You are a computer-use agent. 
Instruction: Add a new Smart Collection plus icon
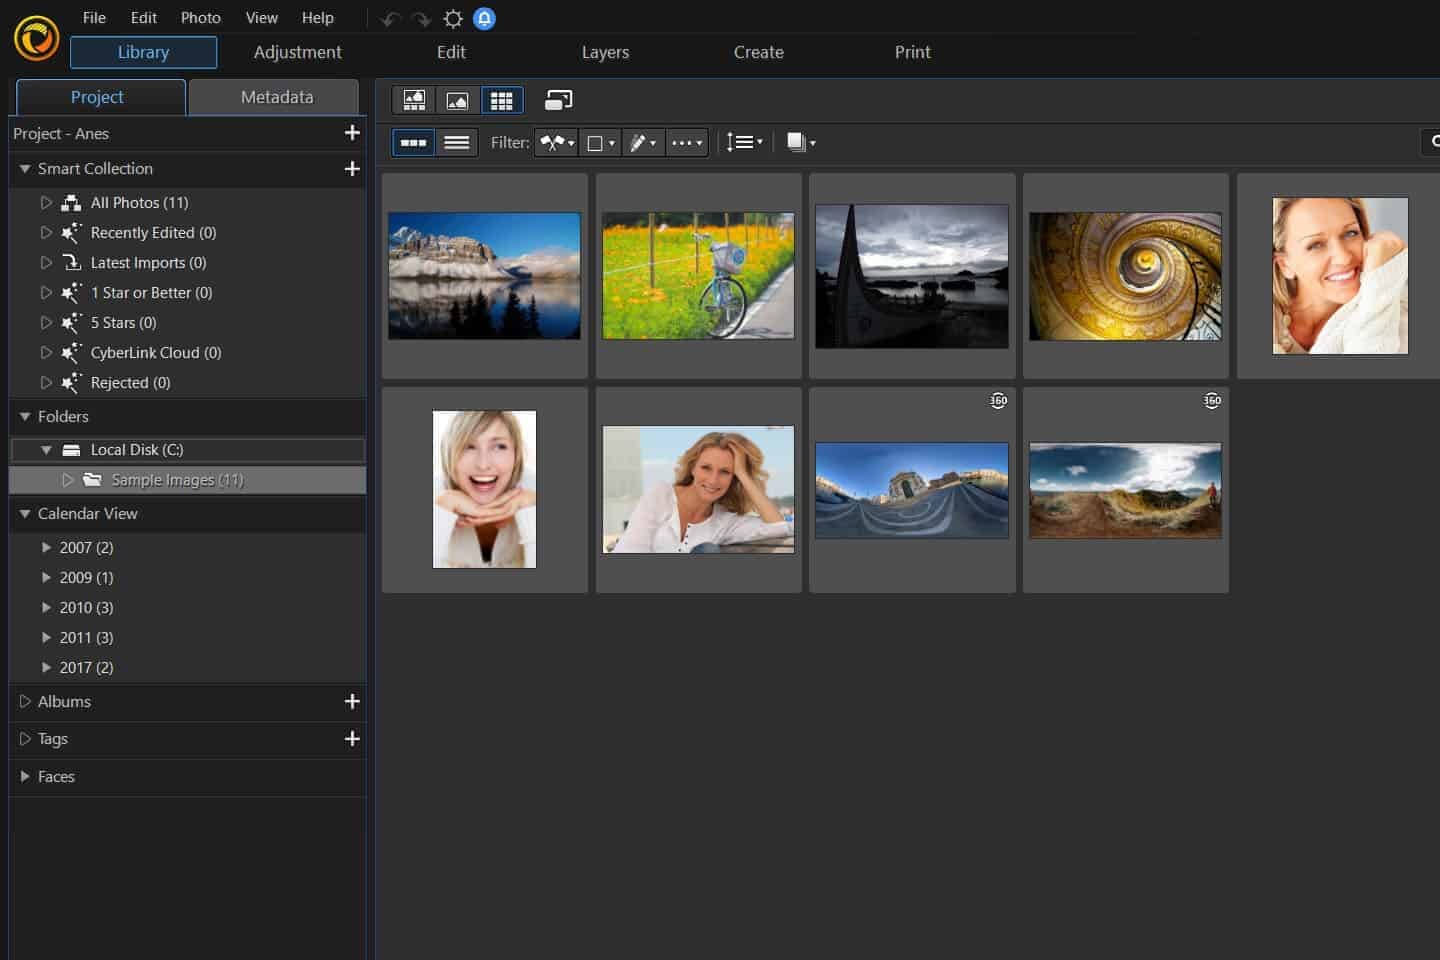coord(352,169)
